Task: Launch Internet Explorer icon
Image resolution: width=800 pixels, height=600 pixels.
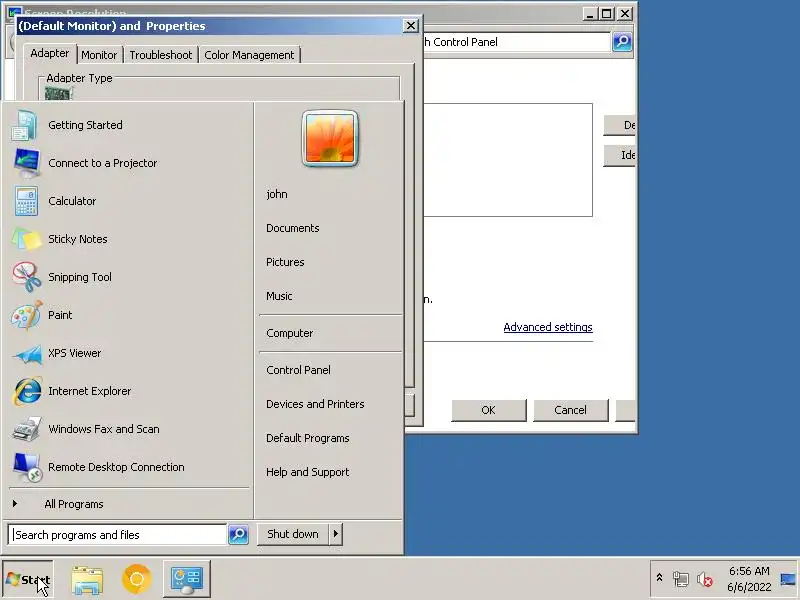Action: click(x=27, y=391)
